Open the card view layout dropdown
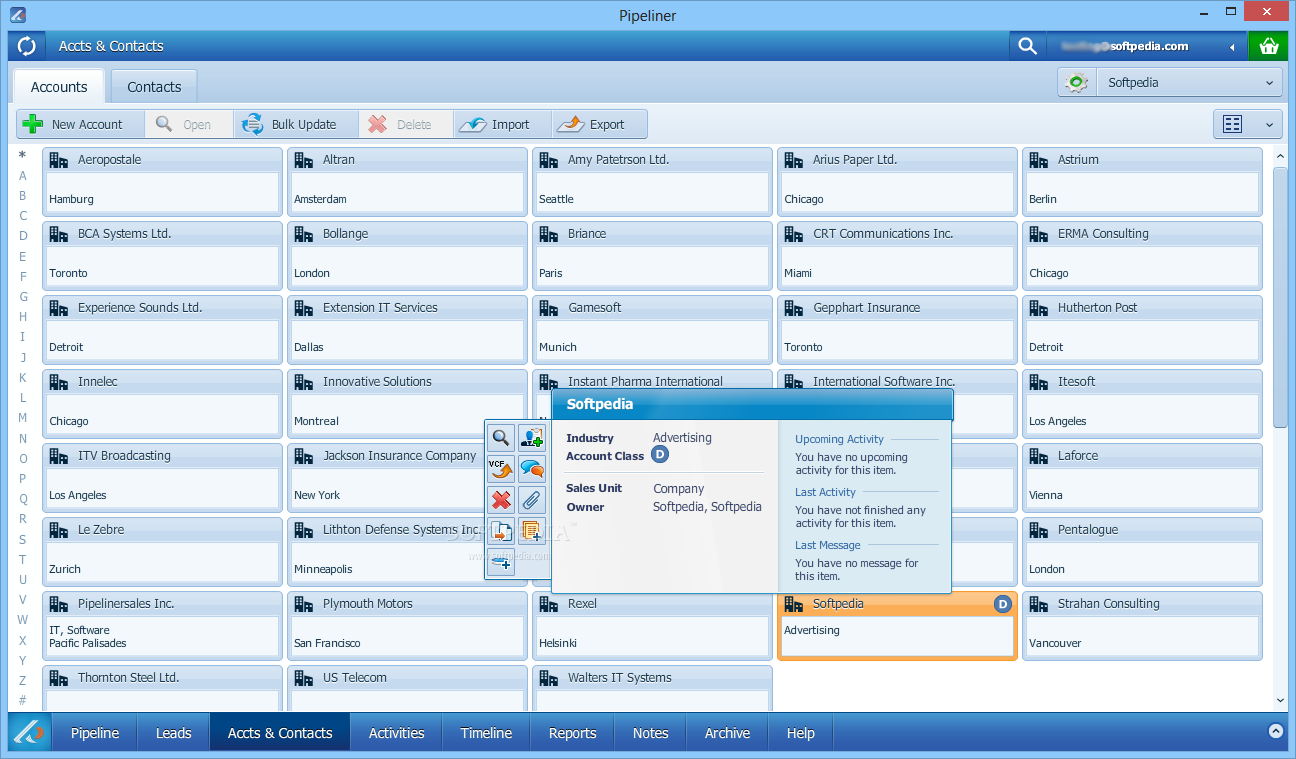This screenshot has width=1296, height=759. [1248, 124]
